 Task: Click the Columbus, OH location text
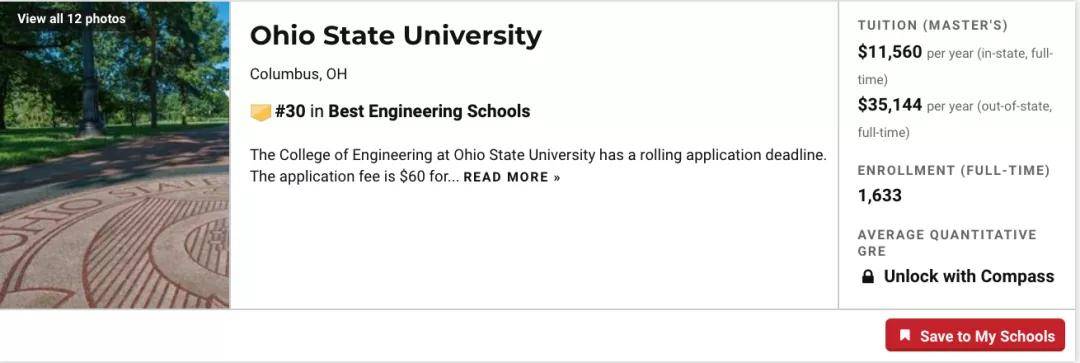(298, 74)
